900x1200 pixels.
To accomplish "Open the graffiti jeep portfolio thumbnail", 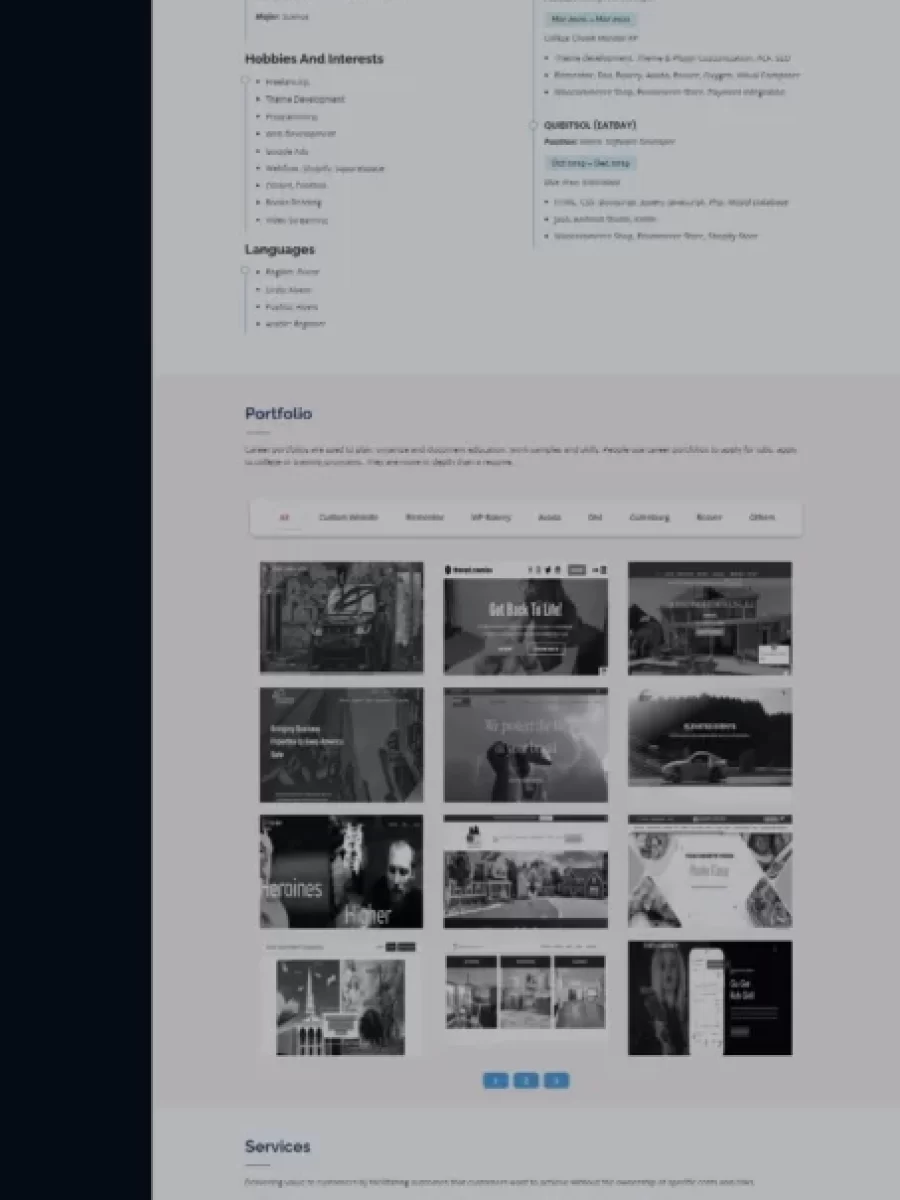I will 341,617.
